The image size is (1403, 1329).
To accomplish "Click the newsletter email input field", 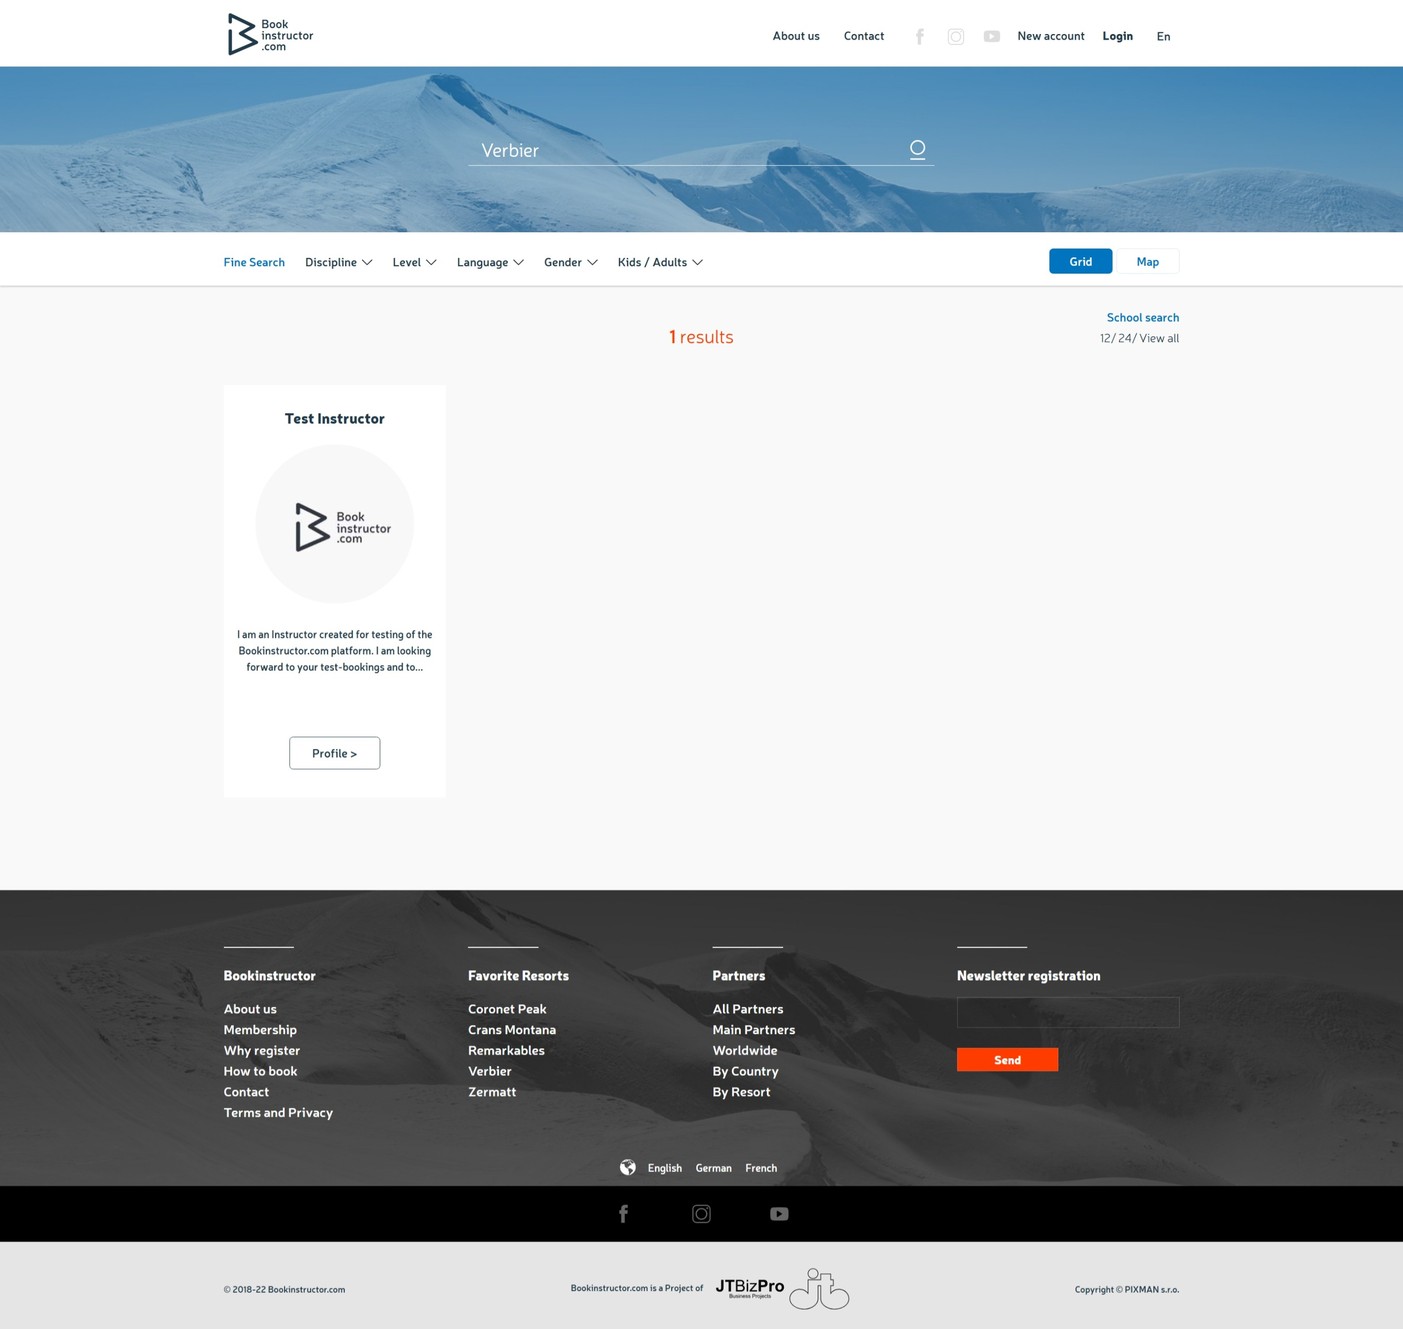I will point(1067,1012).
